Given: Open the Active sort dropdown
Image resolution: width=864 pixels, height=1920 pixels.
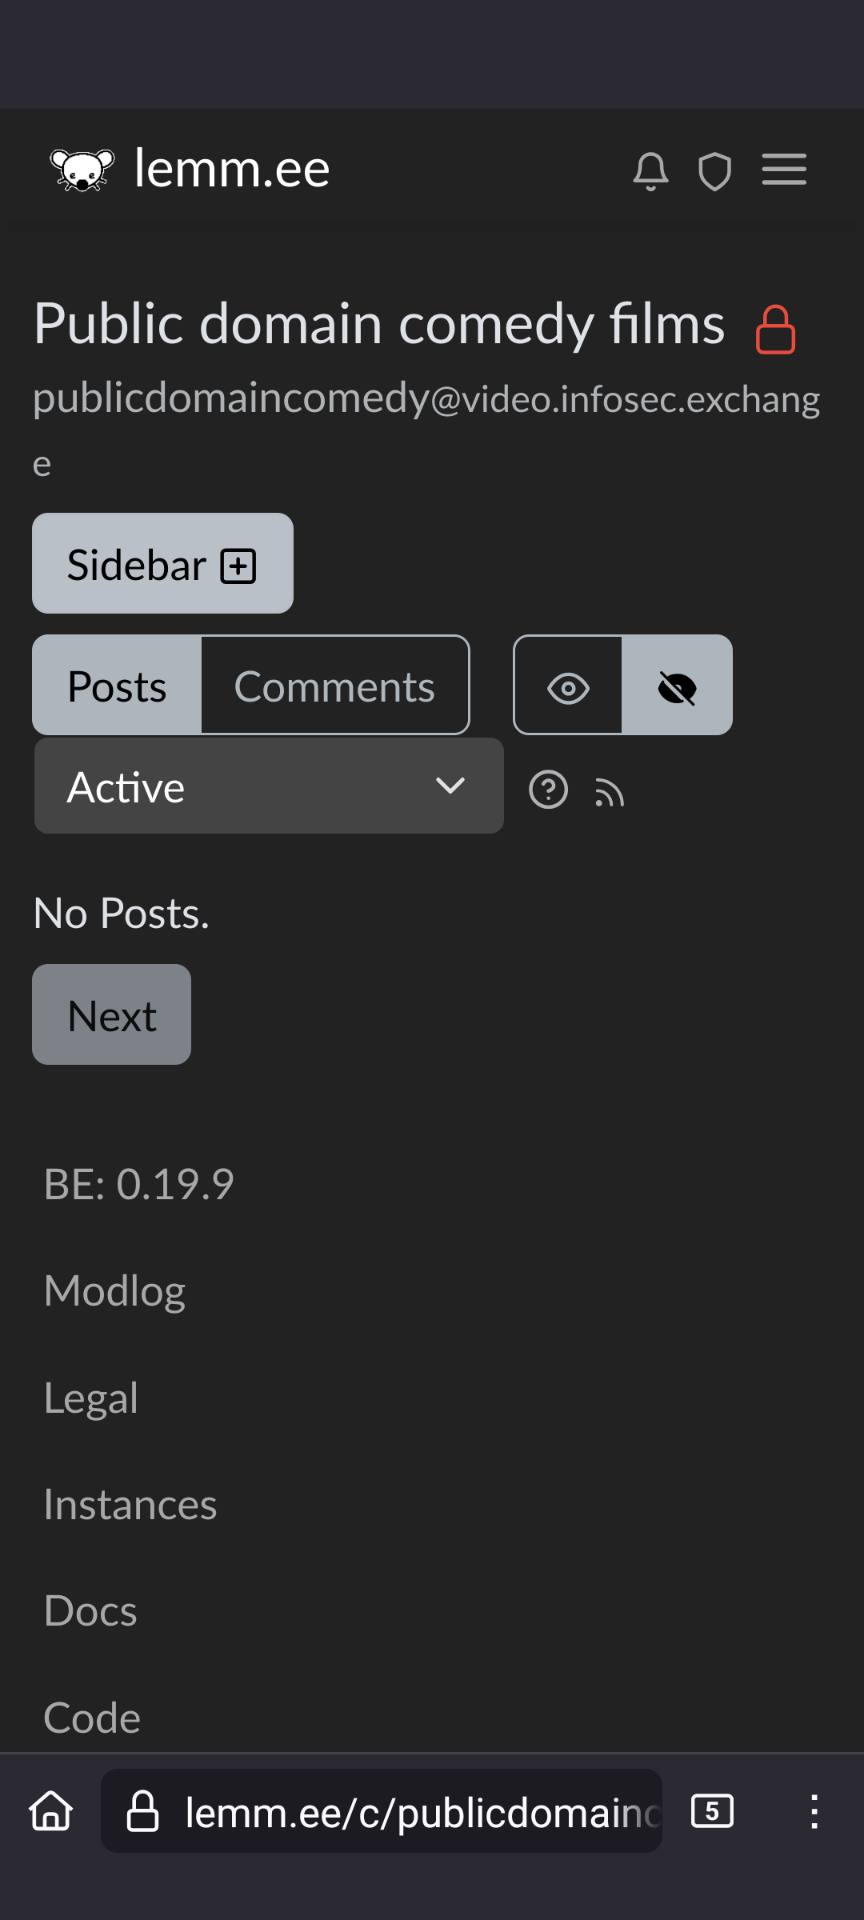Looking at the screenshot, I should (269, 787).
